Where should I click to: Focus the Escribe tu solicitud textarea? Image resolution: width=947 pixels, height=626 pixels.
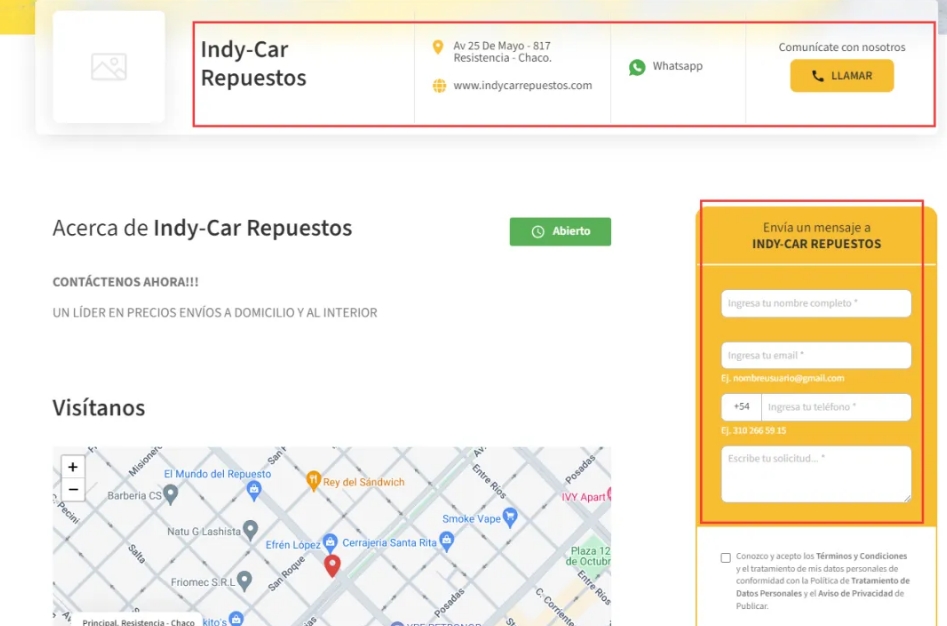(816, 474)
